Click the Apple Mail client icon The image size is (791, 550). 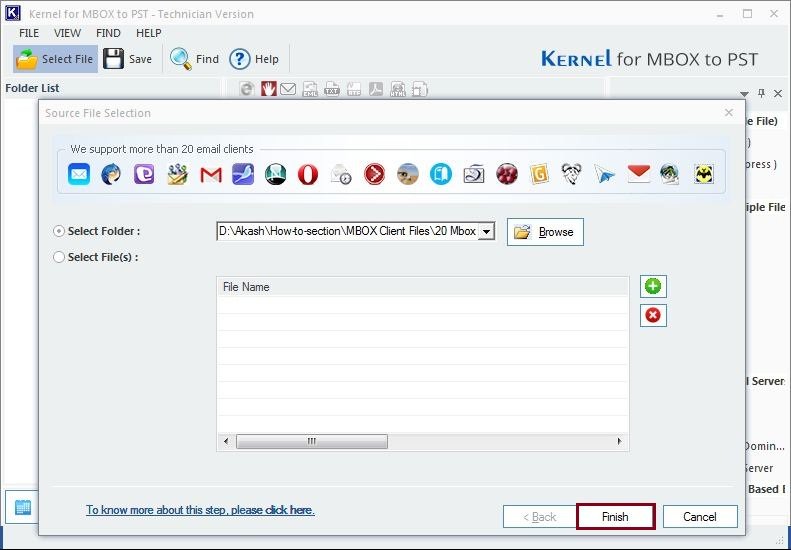(79, 175)
